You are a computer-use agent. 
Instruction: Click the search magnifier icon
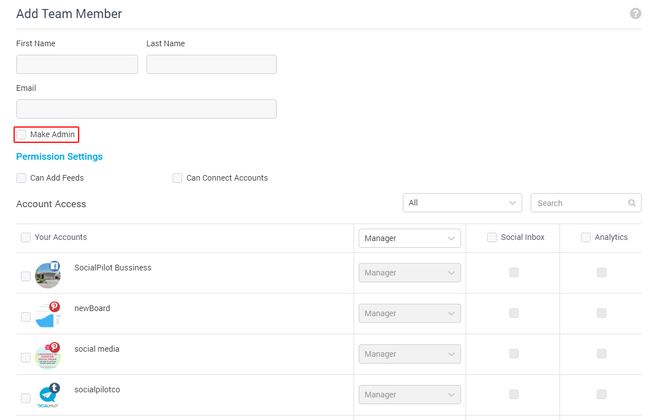pyautogui.click(x=632, y=203)
